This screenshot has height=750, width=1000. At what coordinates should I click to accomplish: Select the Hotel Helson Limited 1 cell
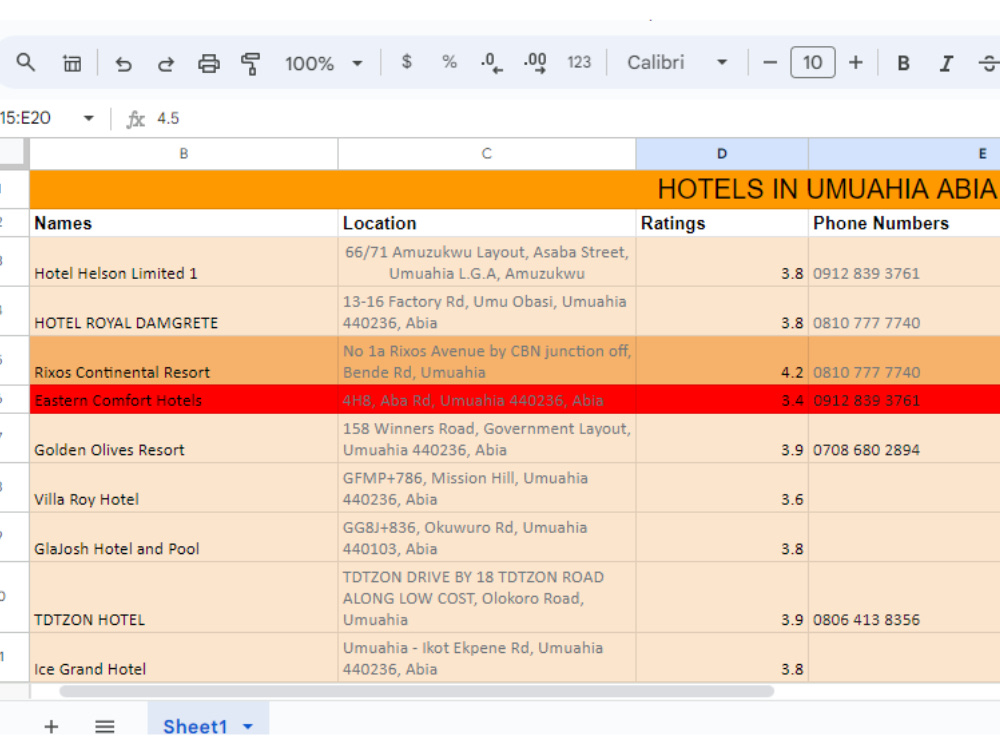[184, 262]
